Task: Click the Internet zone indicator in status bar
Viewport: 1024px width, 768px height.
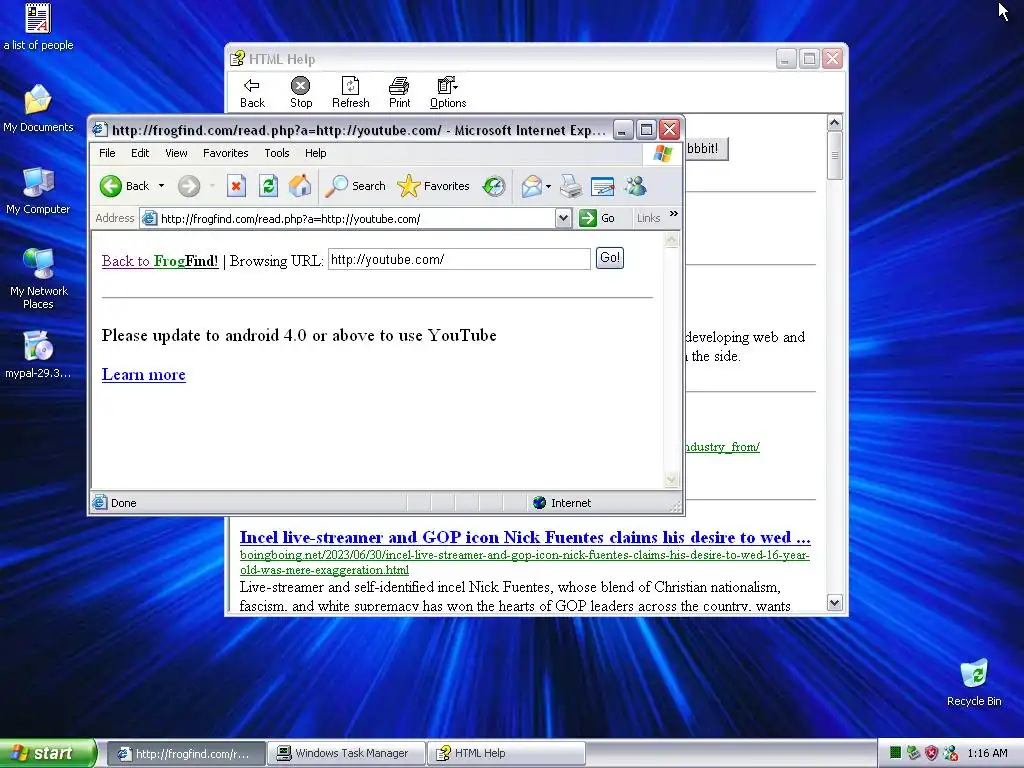Action: click(x=562, y=503)
